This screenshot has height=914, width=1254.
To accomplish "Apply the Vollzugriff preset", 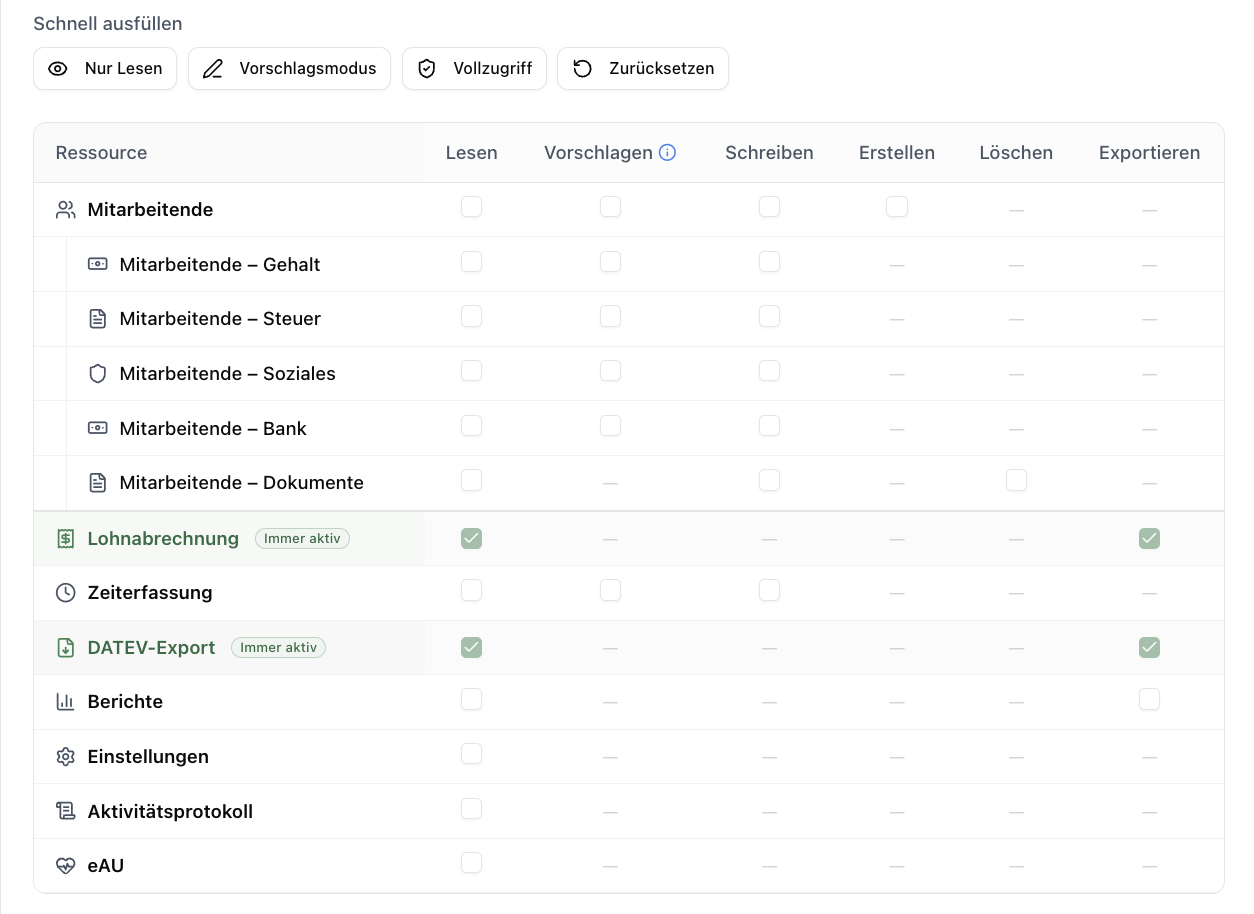I will [x=474, y=69].
